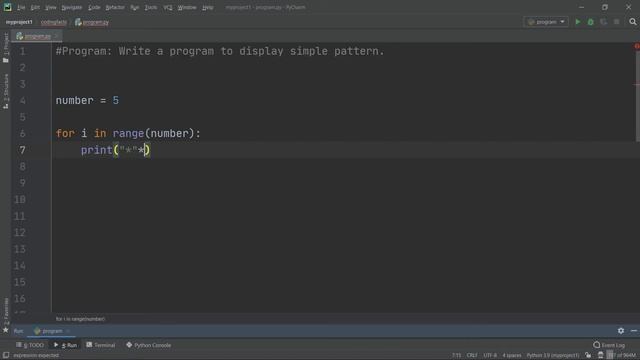The width and height of the screenshot is (640, 360).
Task: Open the Project tool window sidebar button
Action: click(x=6, y=48)
